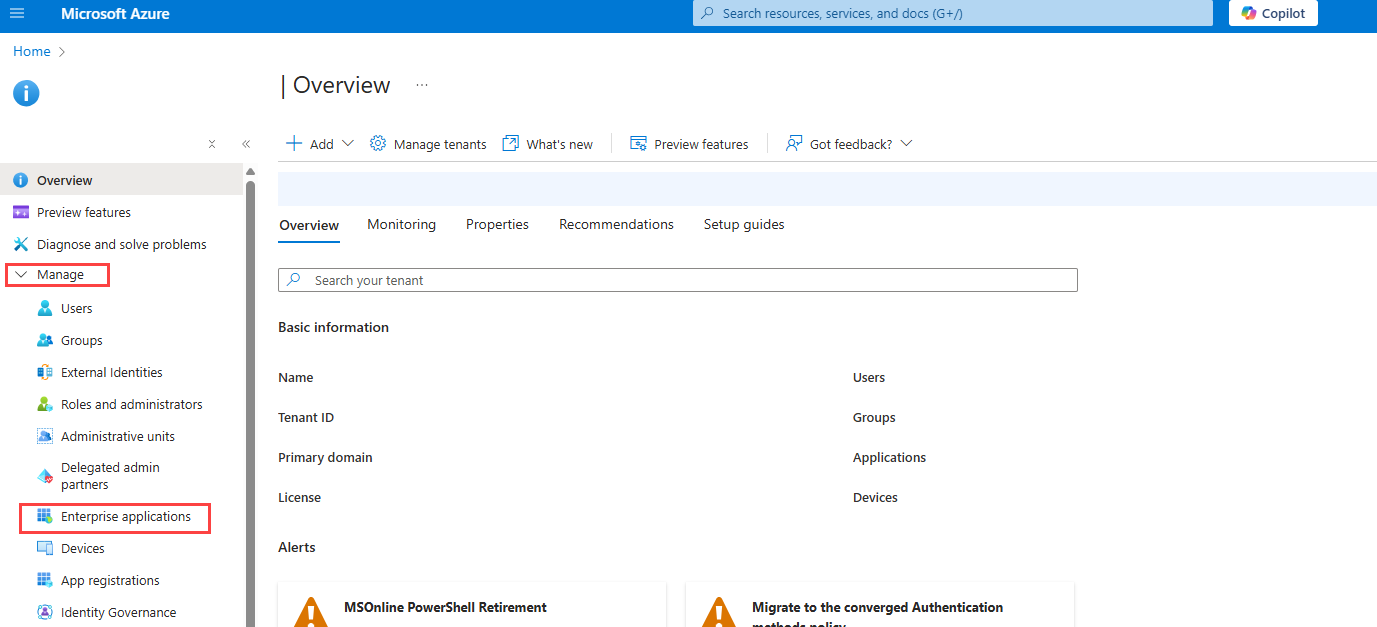Image resolution: width=1377 pixels, height=627 pixels.
Task: Click the Preview features toolbar button
Action: coord(689,144)
